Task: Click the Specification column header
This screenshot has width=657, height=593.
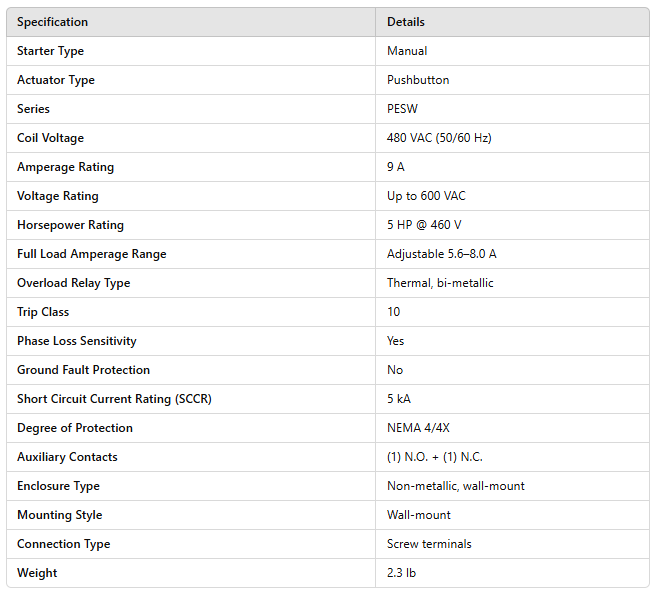Action: [52, 22]
